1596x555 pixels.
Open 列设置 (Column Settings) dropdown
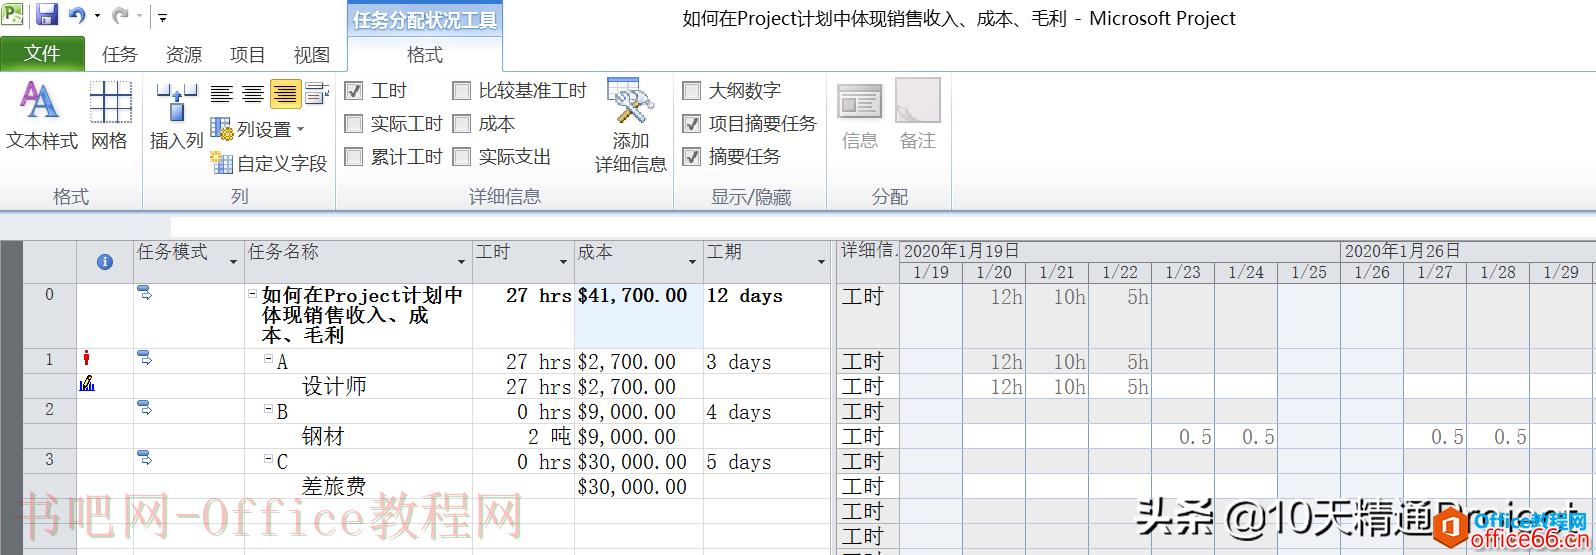tap(258, 129)
